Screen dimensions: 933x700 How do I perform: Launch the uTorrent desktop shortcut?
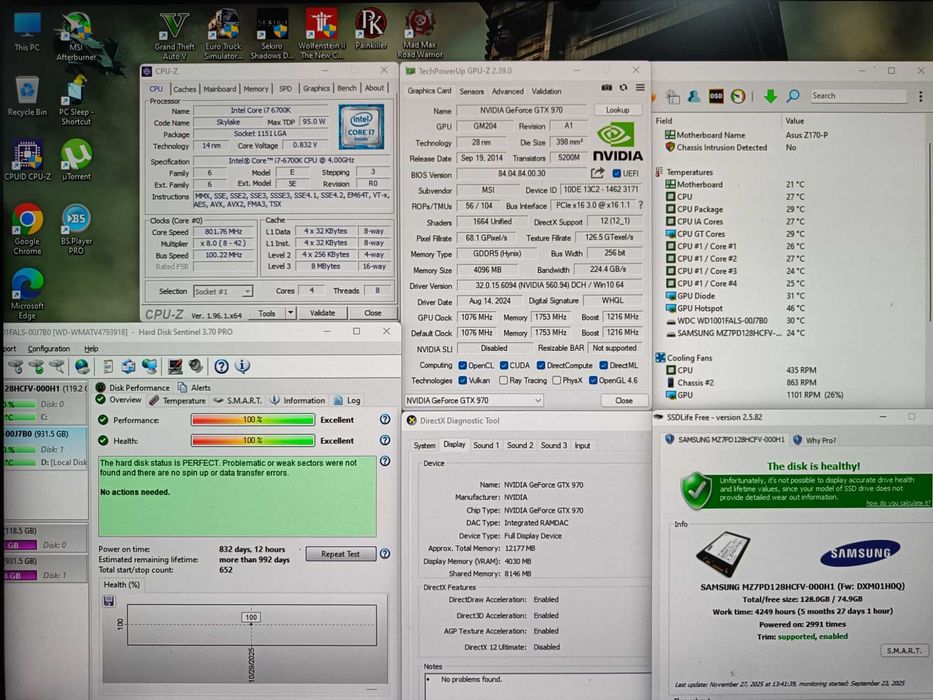pyautogui.click(x=76, y=160)
